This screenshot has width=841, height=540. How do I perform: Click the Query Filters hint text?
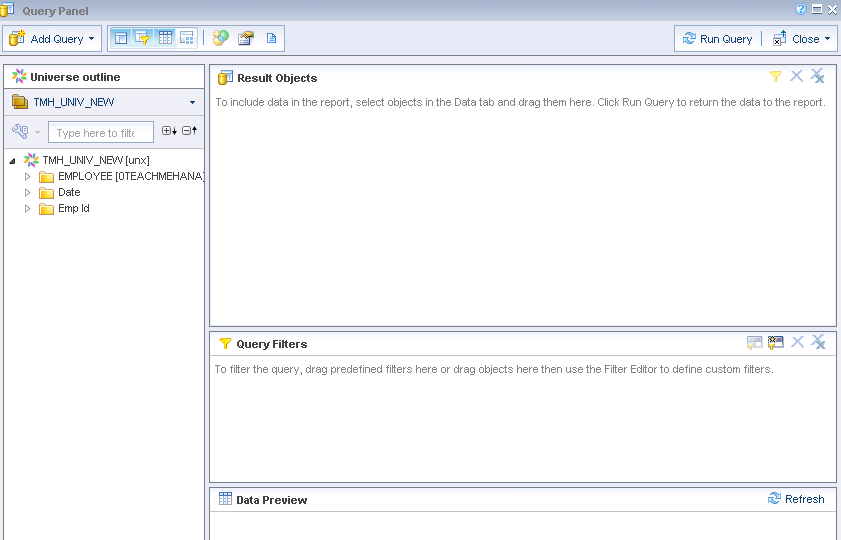[494, 369]
